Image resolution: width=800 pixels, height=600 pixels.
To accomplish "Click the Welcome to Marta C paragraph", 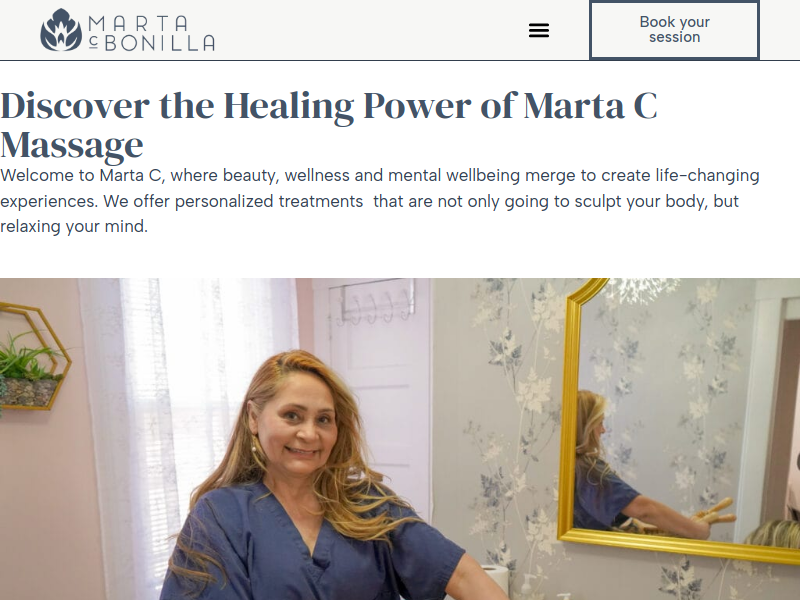I will point(380,201).
